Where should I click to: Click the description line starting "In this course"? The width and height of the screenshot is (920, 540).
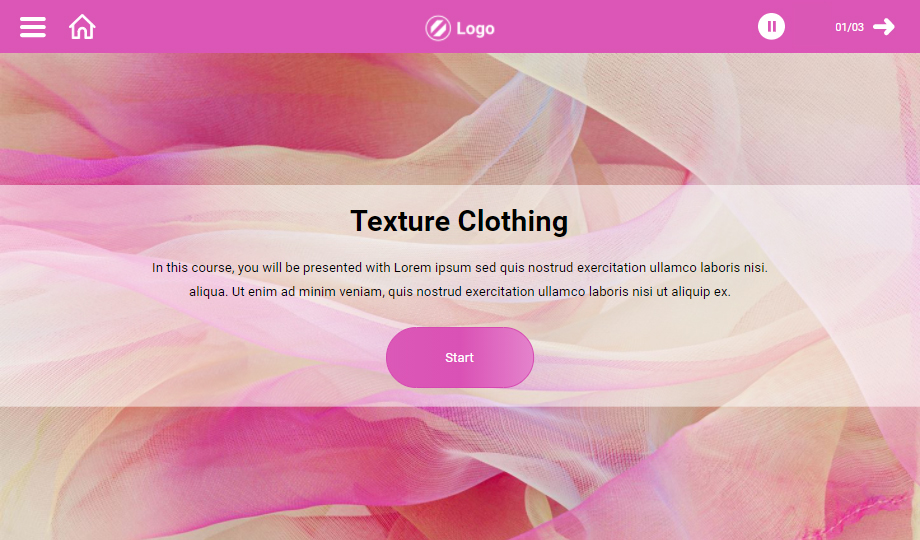(x=459, y=268)
